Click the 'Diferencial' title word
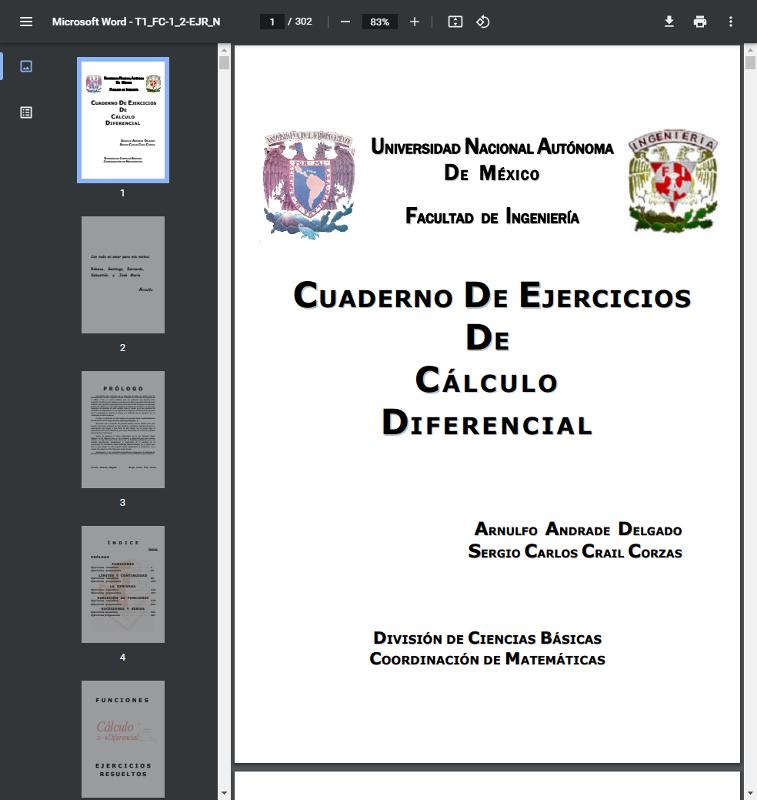 (x=487, y=423)
